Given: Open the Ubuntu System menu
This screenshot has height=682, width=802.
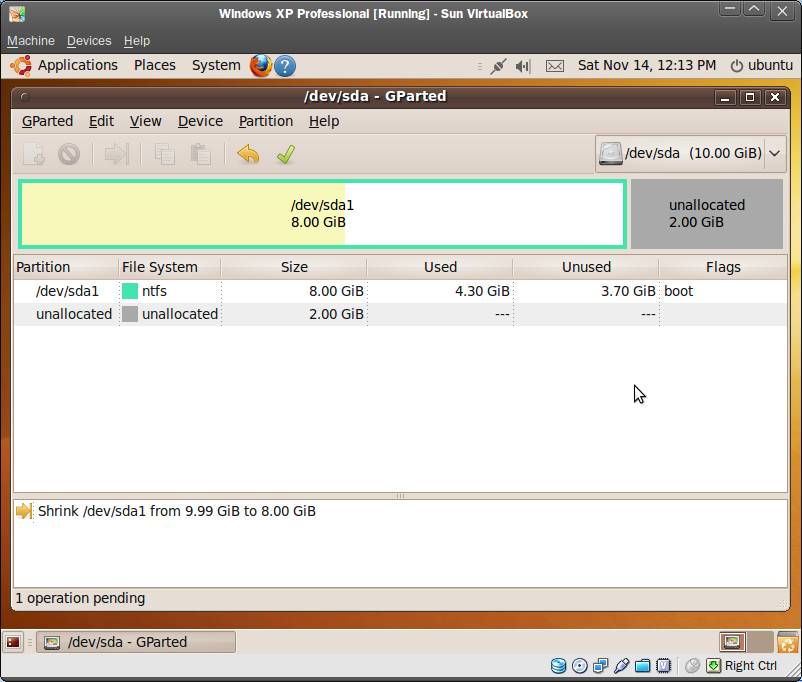Looking at the screenshot, I should (x=216, y=65).
